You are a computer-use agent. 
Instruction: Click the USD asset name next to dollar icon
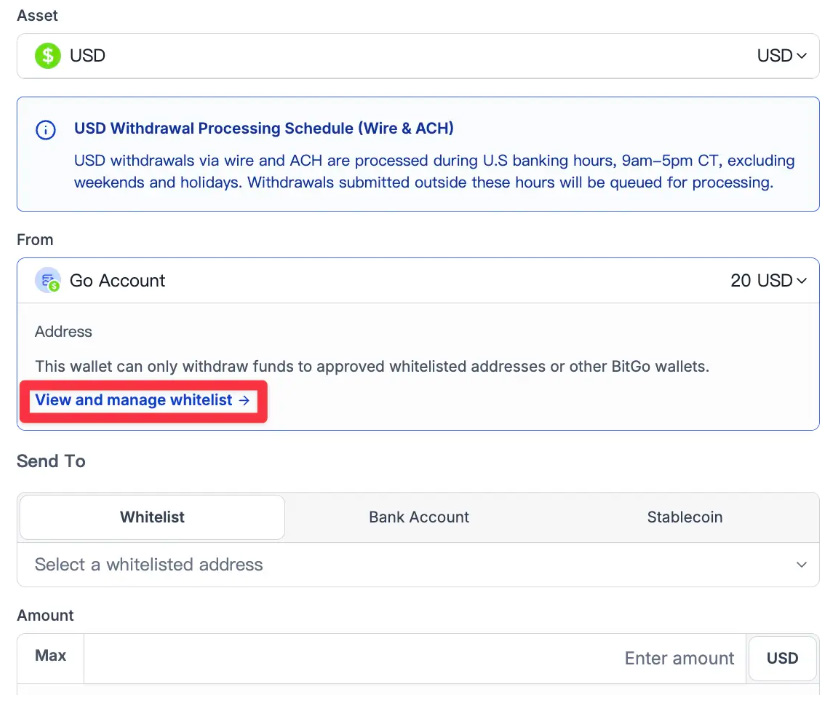pyautogui.click(x=88, y=56)
